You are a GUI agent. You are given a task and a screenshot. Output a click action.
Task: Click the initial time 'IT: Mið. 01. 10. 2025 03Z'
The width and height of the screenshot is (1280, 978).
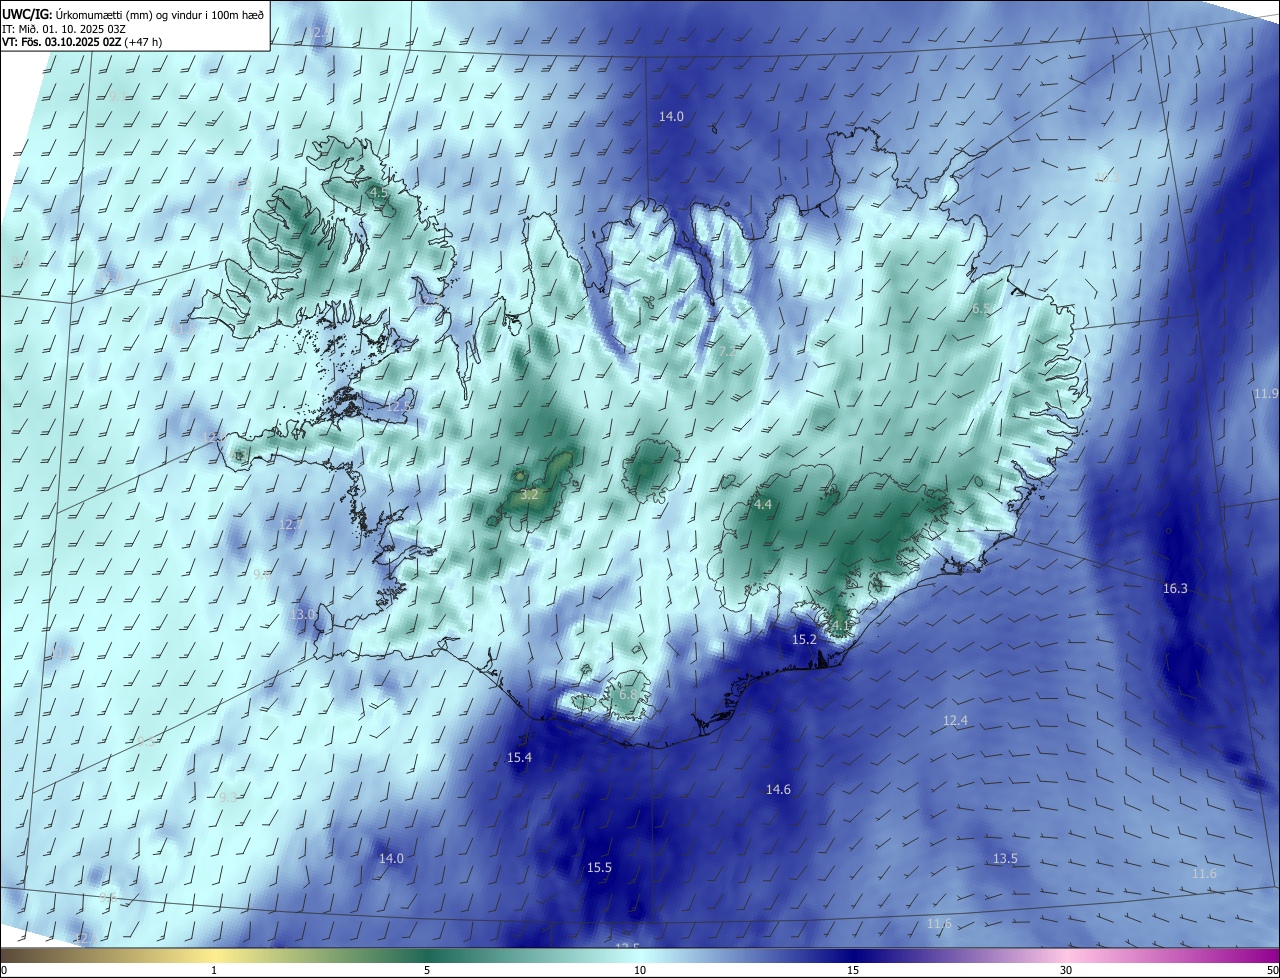(63, 28)
